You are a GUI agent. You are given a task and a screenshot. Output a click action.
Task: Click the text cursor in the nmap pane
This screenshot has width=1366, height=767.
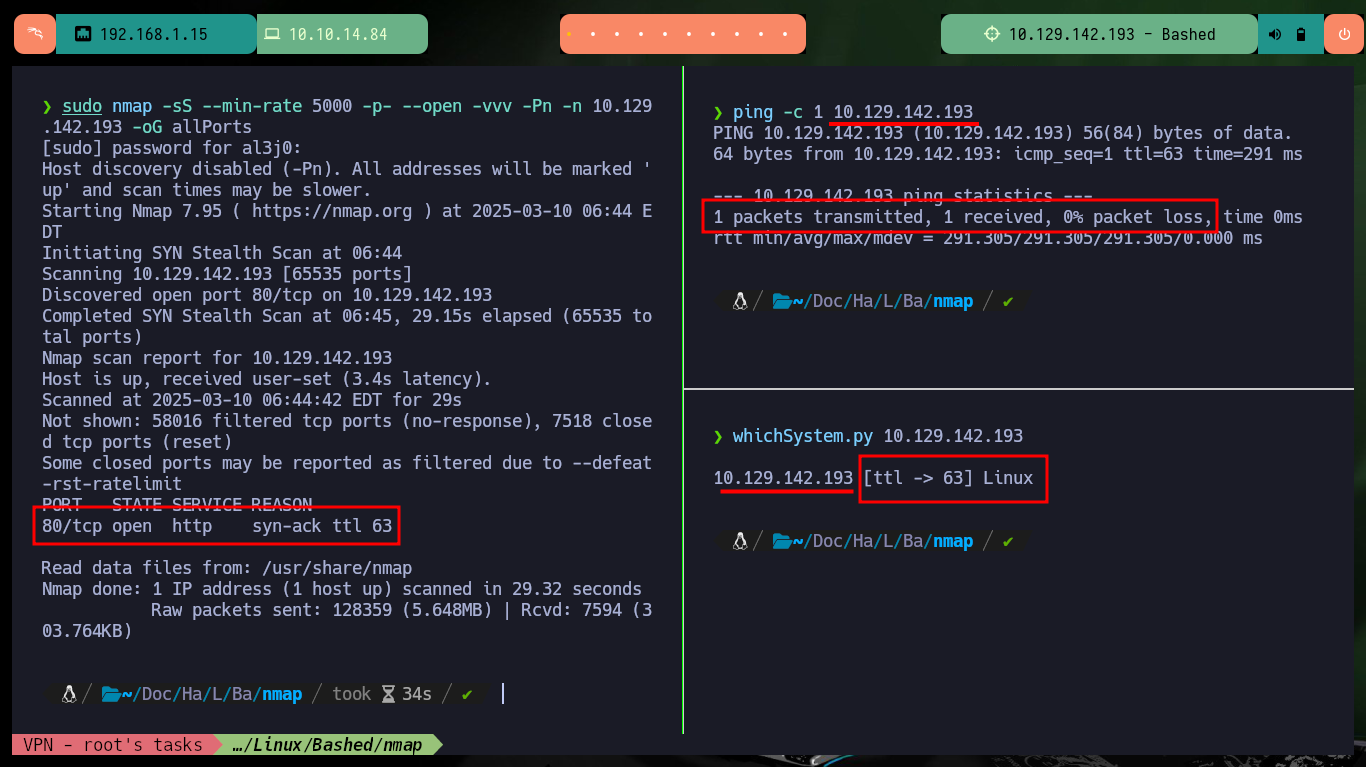pyautogui.click(x=502, y=693)
